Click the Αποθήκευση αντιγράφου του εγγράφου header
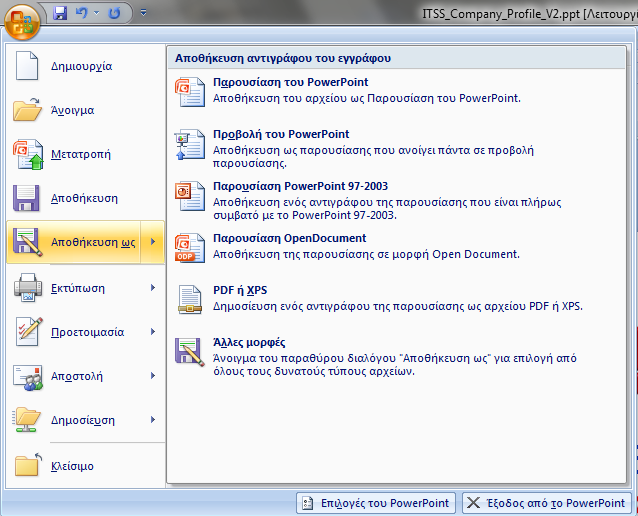638x516 pixels. 283,59
